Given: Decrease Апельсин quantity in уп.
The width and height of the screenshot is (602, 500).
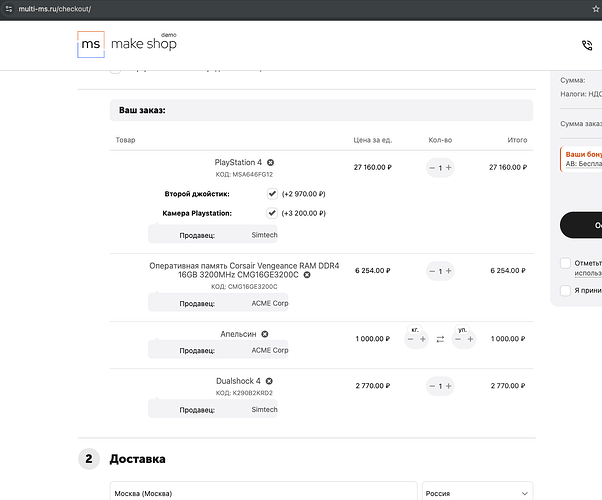Looking at the screenshot, I should click(458, 339).
